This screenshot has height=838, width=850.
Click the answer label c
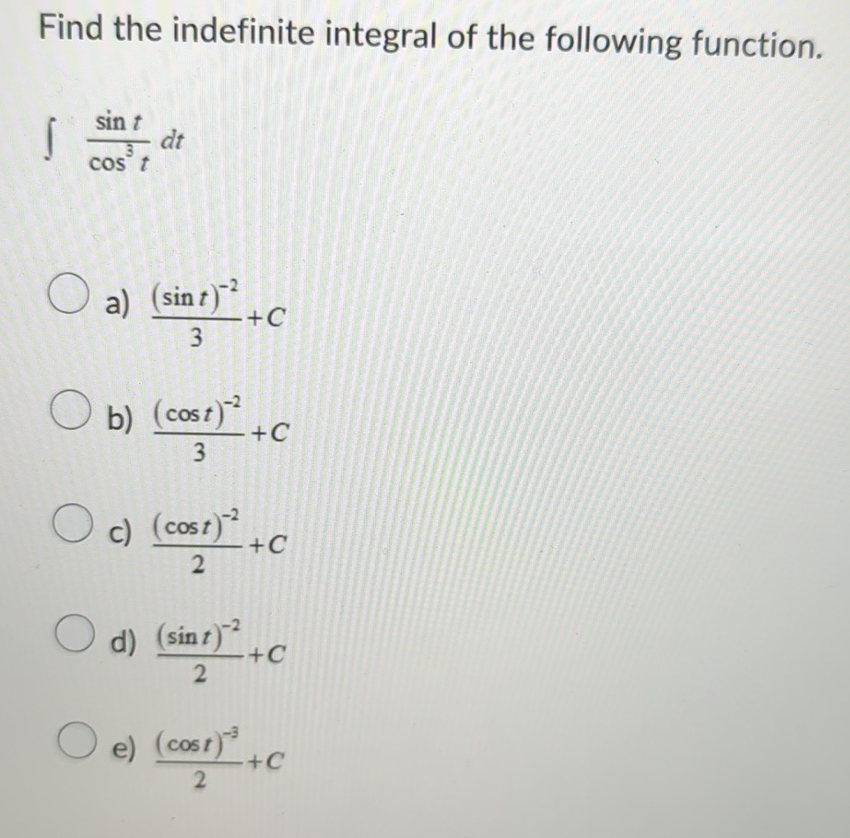click(120, 533)
